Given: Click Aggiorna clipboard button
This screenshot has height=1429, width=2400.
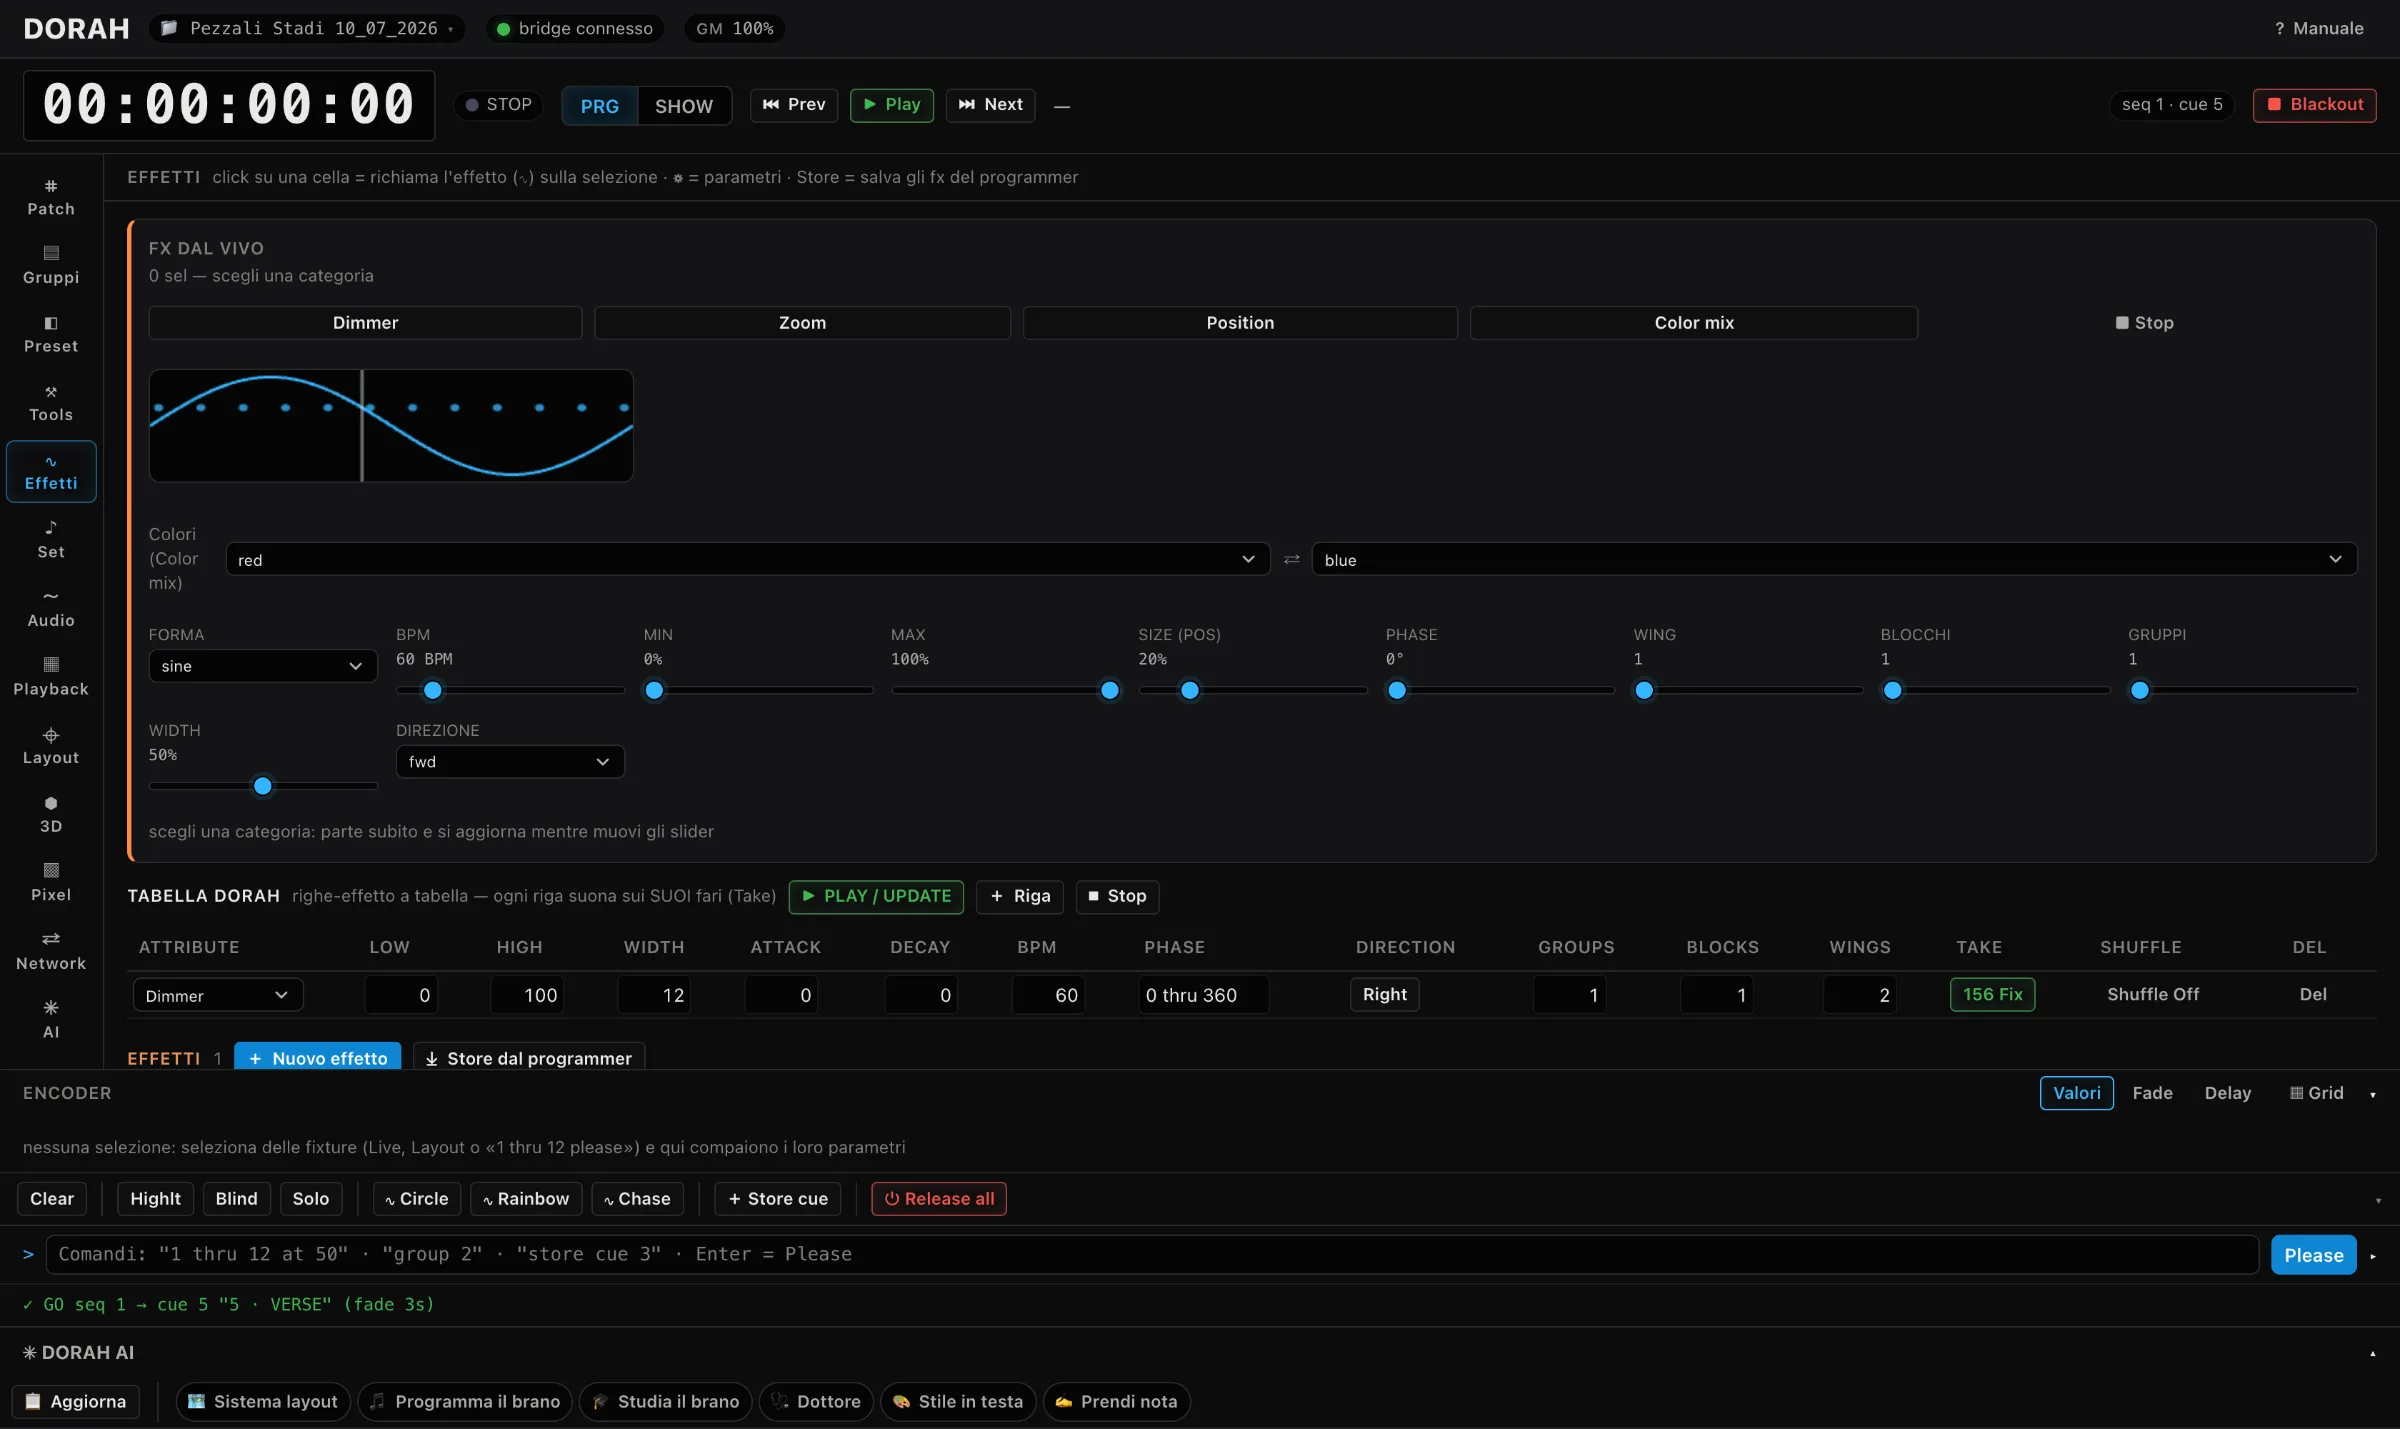Looking at the screenshot, I should pyautogui.click(x=76, y=1401).
